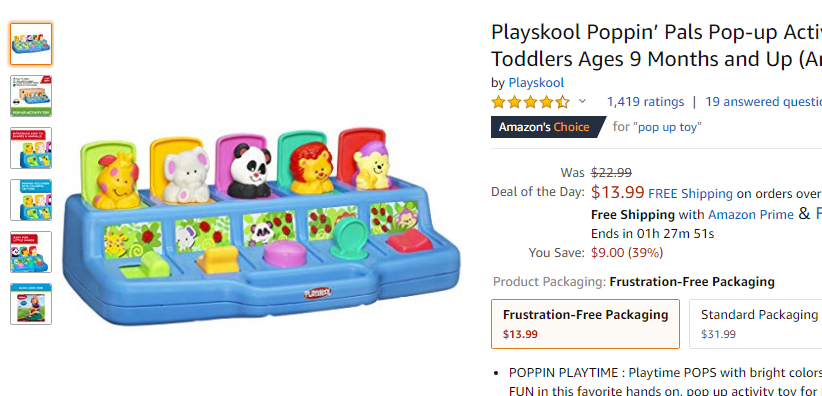
Task: Click the FREE Shipping link
Action: [690, 194]
